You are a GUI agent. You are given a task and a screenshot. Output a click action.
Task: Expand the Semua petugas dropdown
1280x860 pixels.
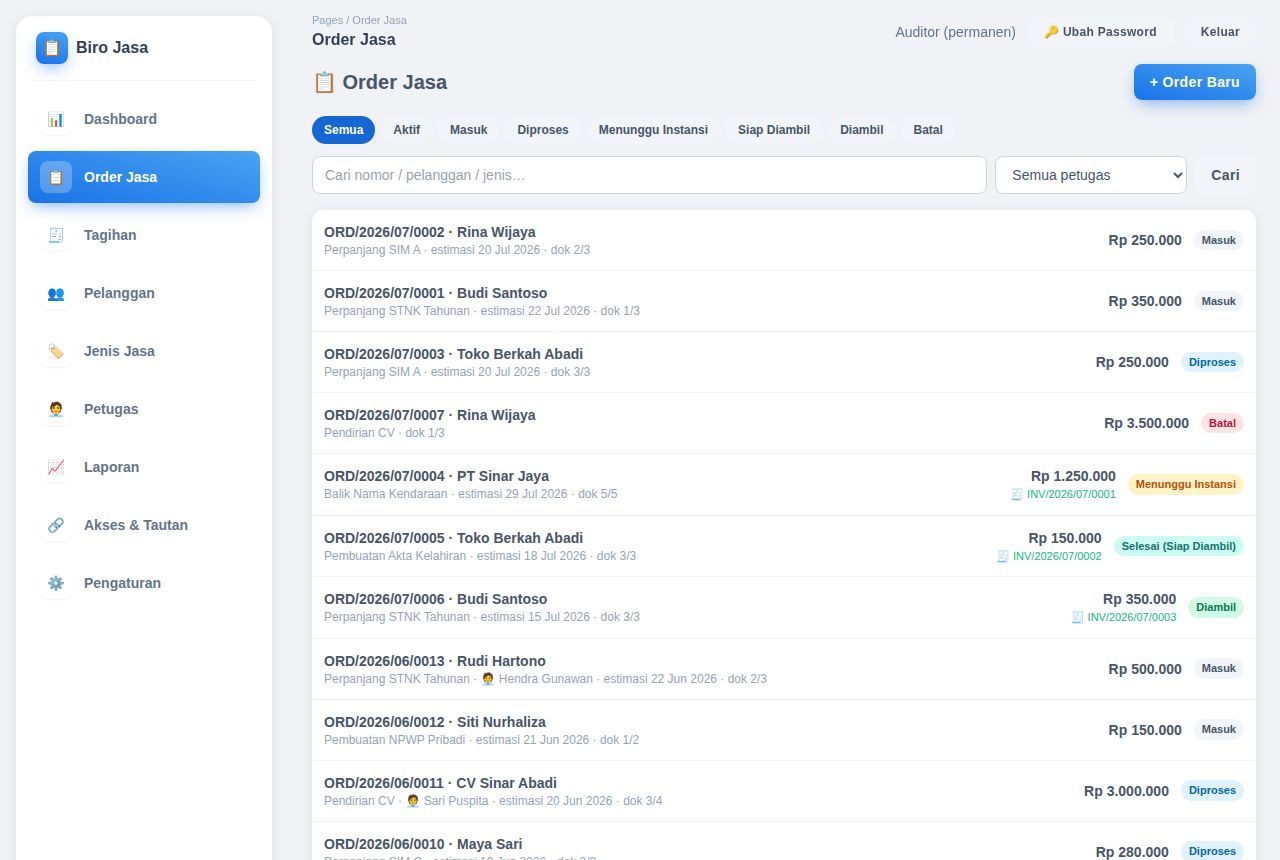pos(1091,175)
